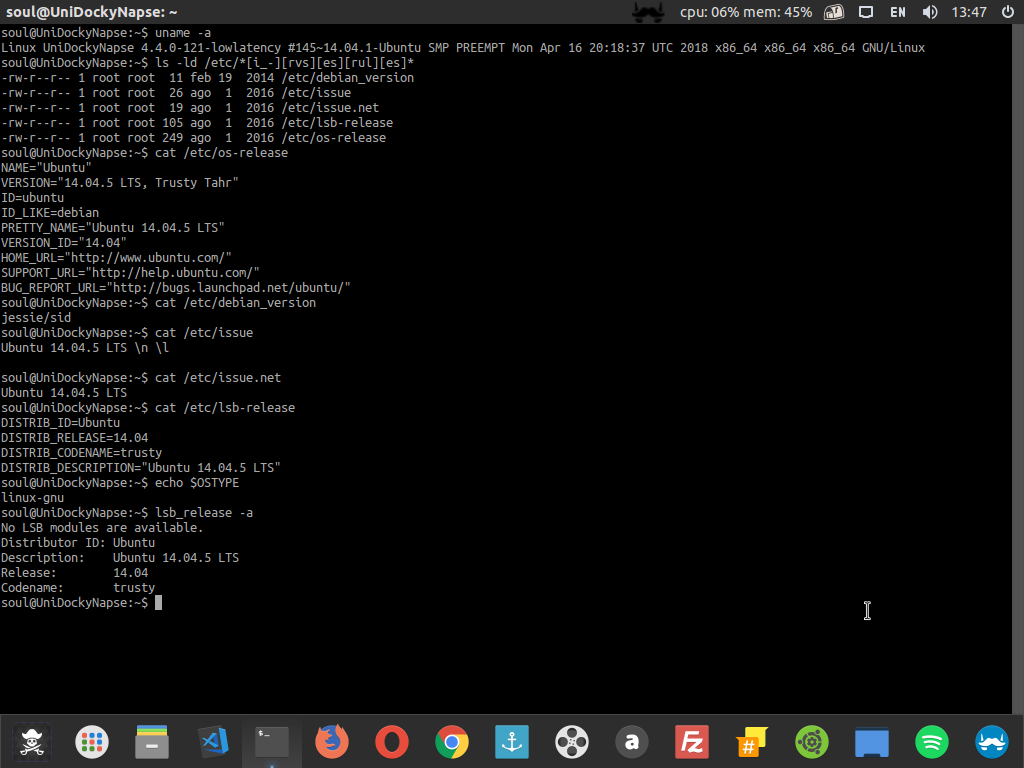Click the /etc/os-release listing entry

coord(334,138)
